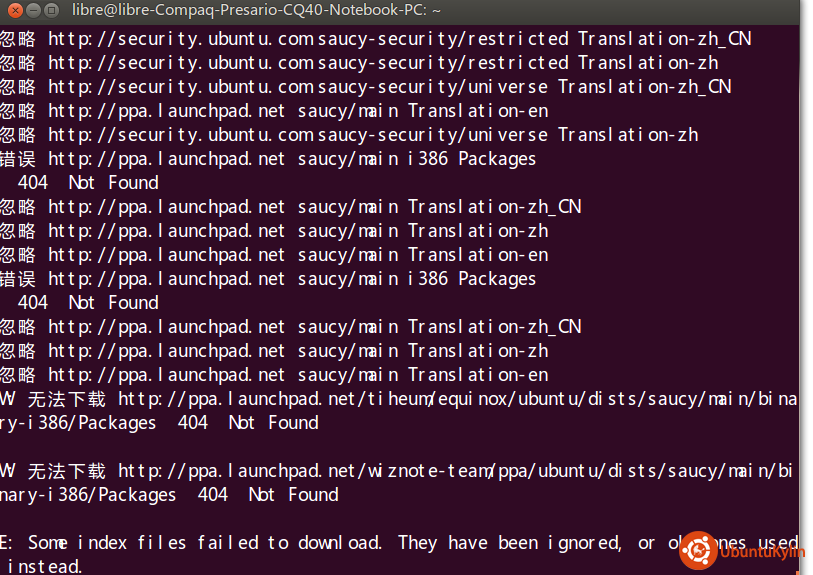This screenshot has height=575, width=813.
Task: Click the text 'binary-i386/Packages 404 Not Found' after wiznote
Action: tap(170, 495)
